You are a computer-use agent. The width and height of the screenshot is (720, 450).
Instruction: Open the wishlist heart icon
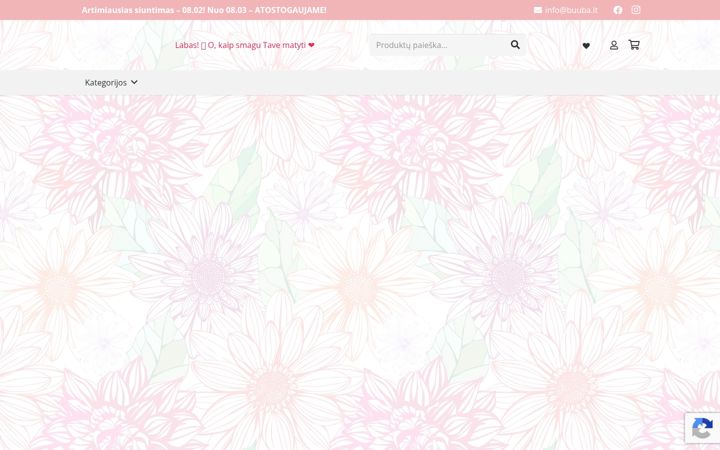586,45
